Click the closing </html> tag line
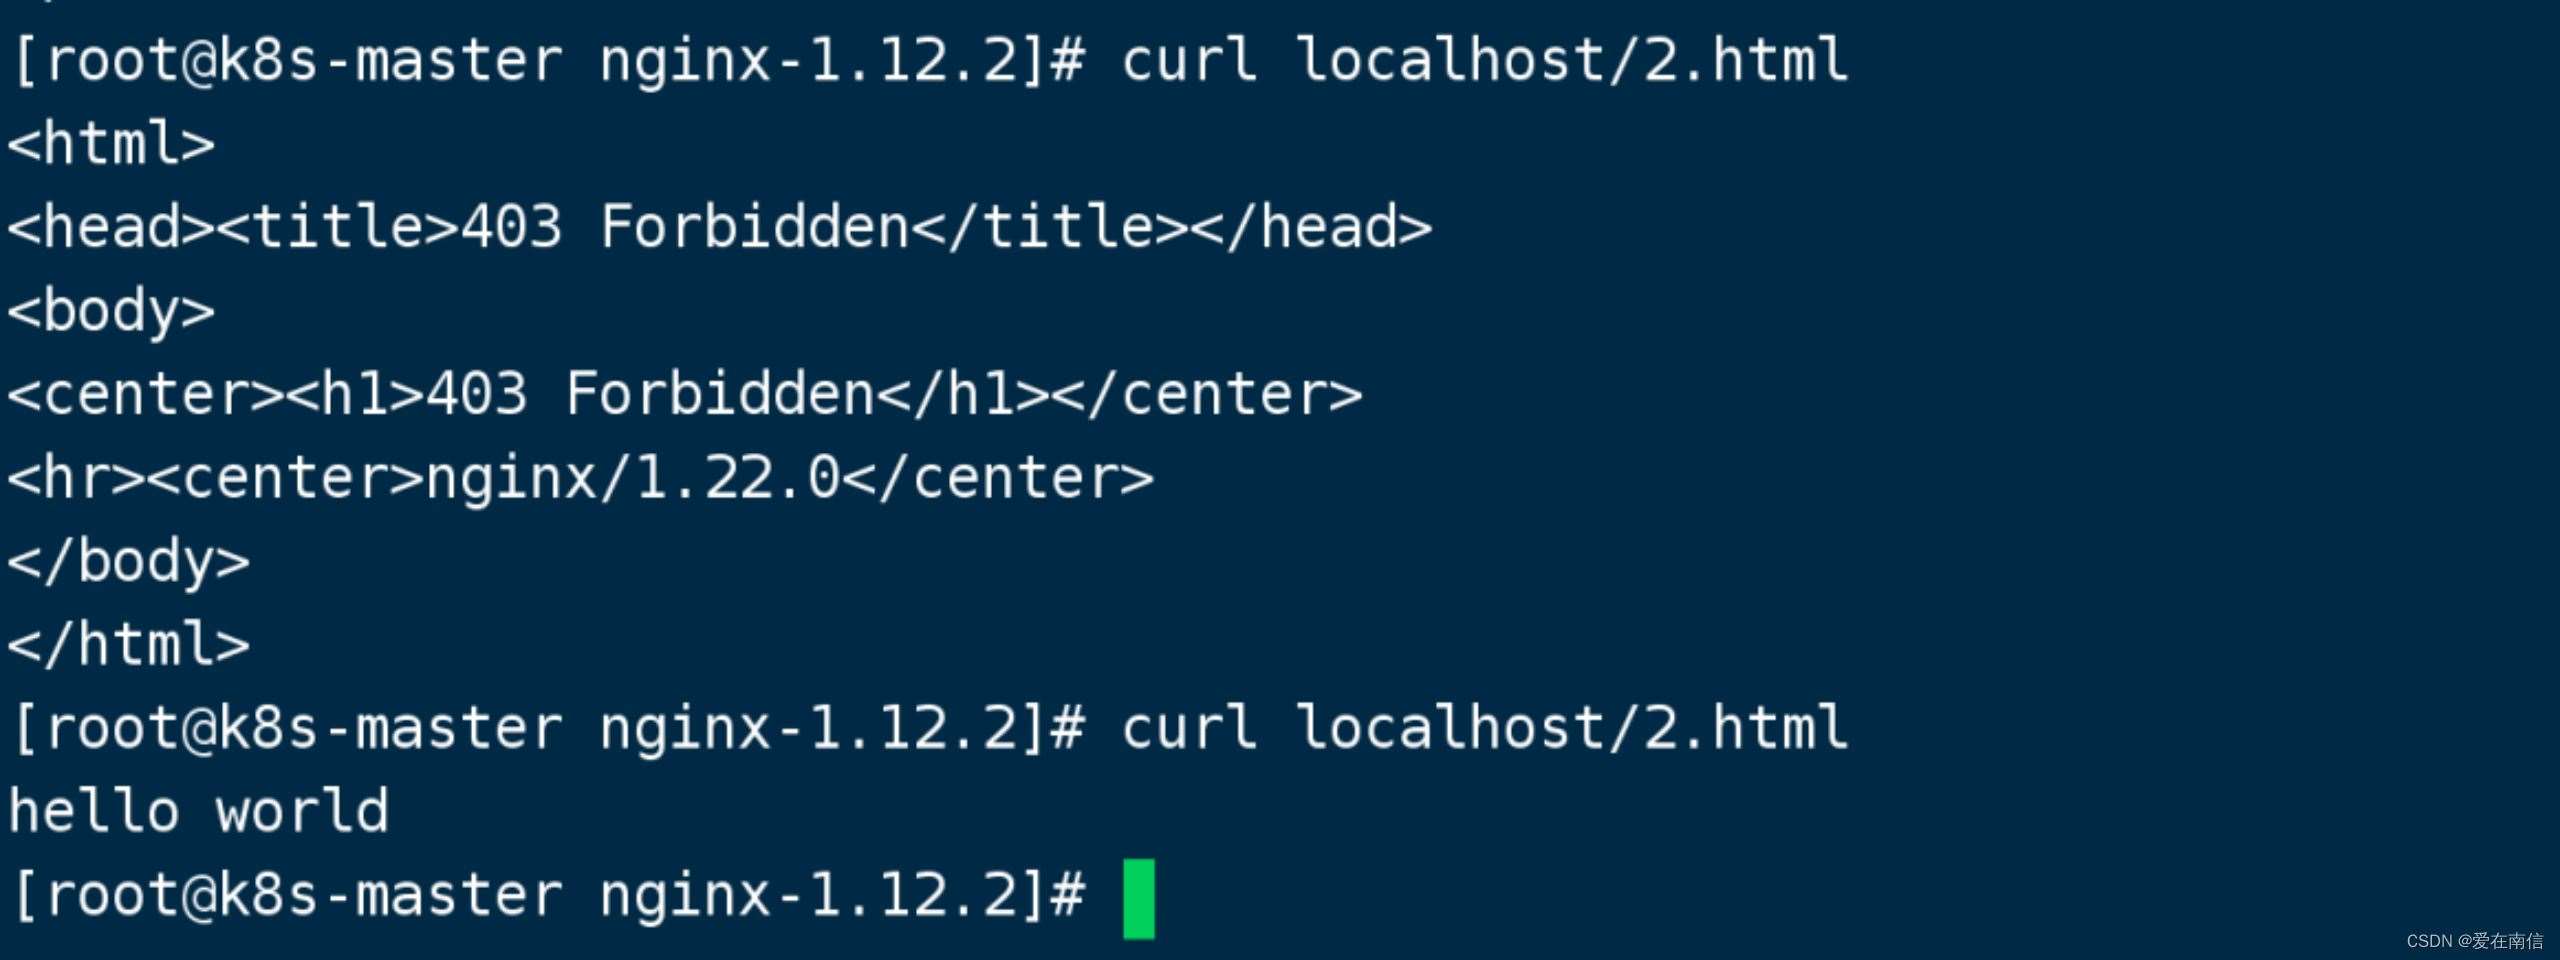Screen dimensions: 2560x960 129,644
